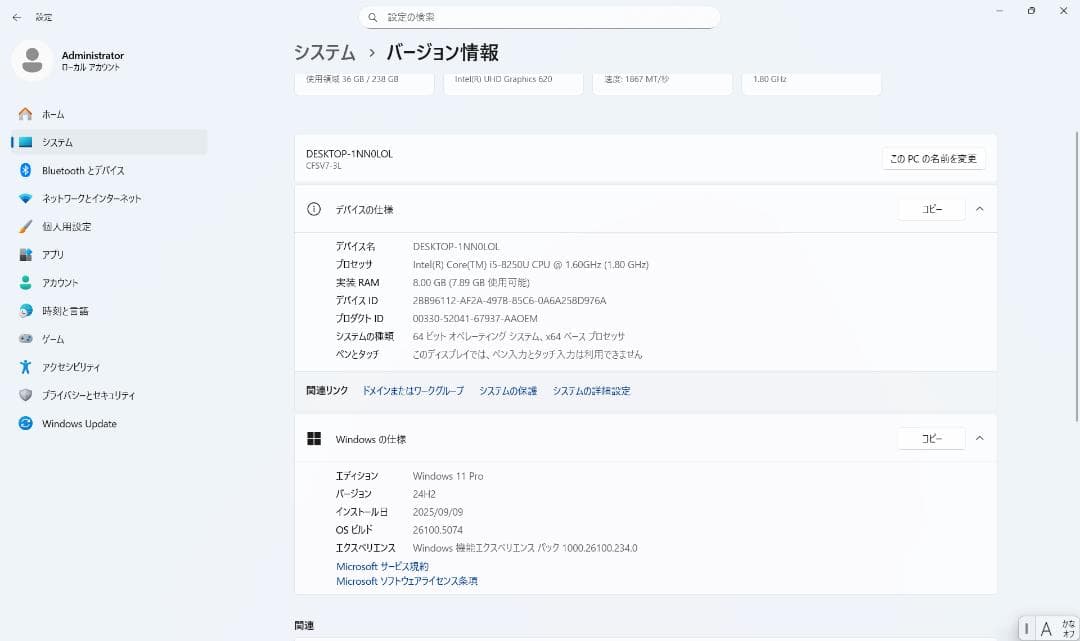
Task: Select システム in the breadcrumb path
Action: [323, 52]
